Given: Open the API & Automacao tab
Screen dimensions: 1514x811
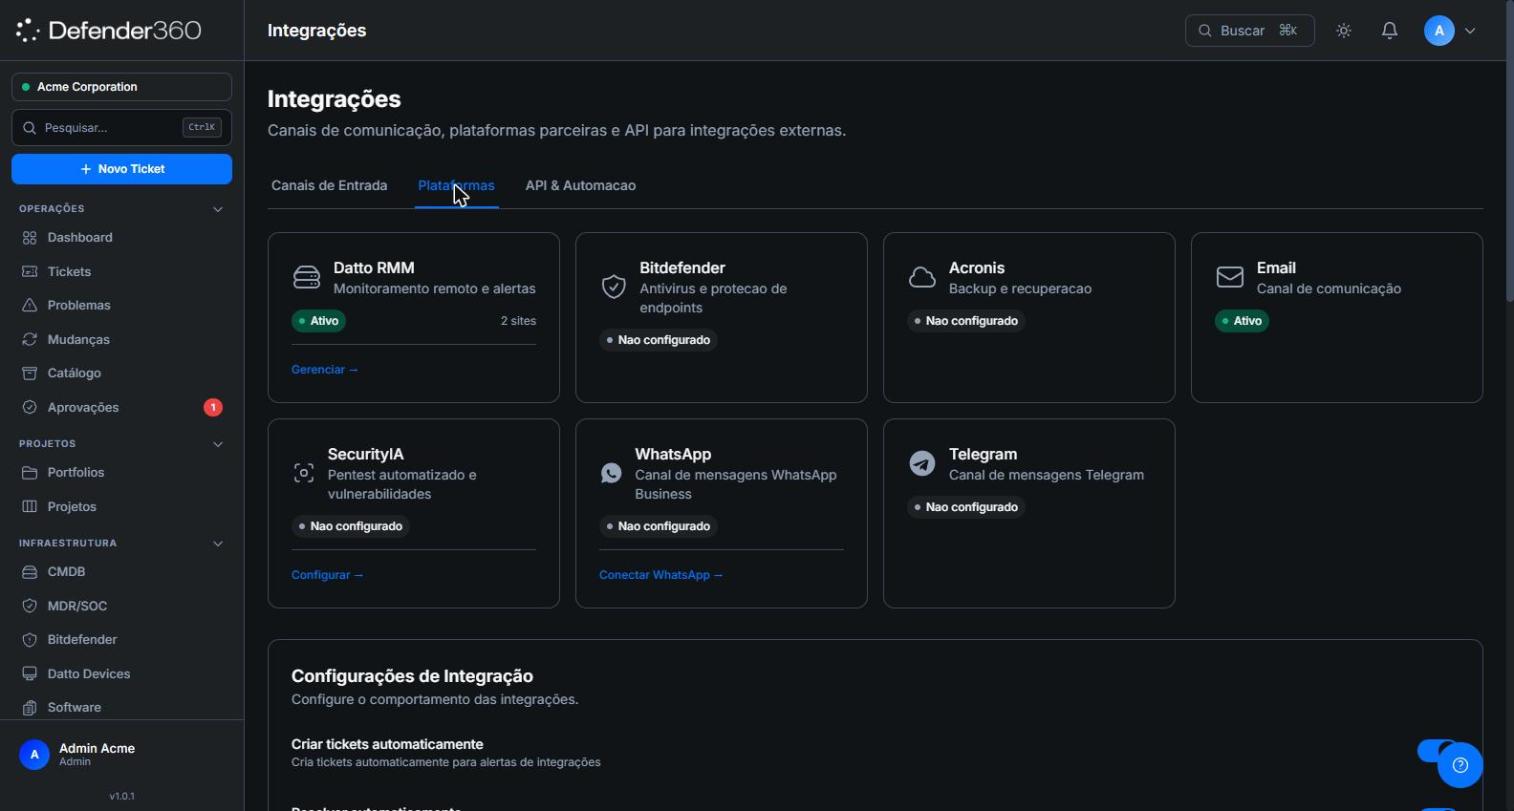Looking at the screenshot, I should [581, 185].
